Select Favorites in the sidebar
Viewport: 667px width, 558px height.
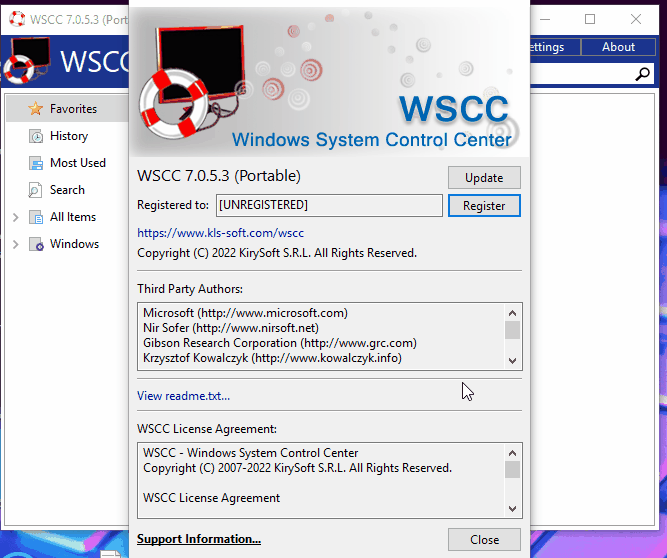pyautogui.click(x=73, y=109)
